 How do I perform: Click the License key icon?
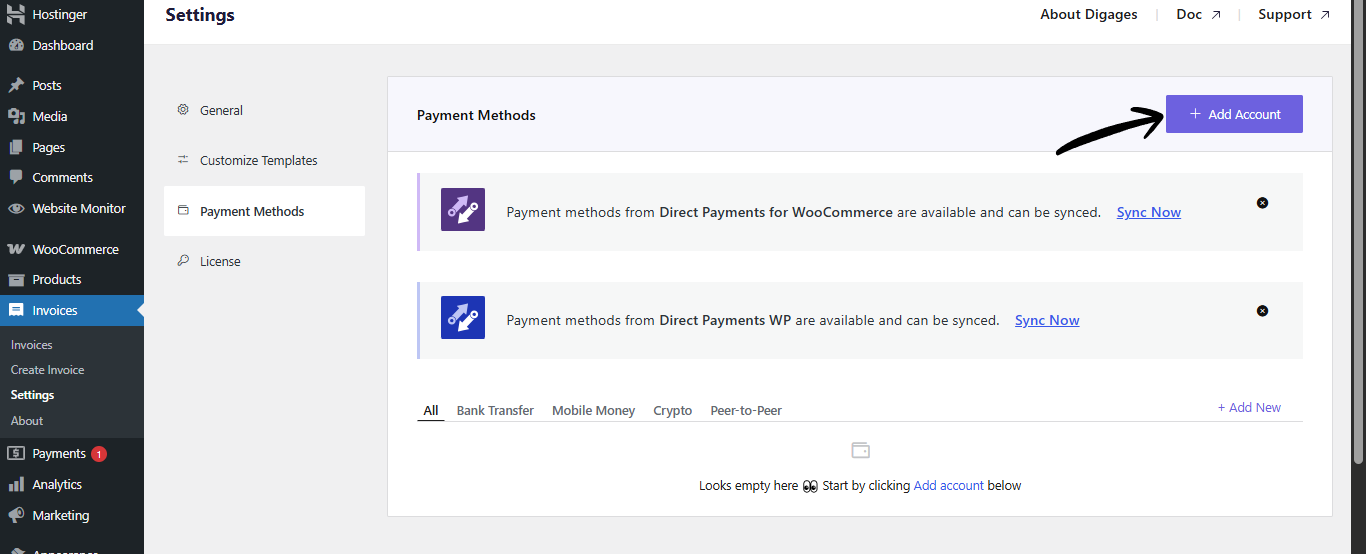click(183, 261)
